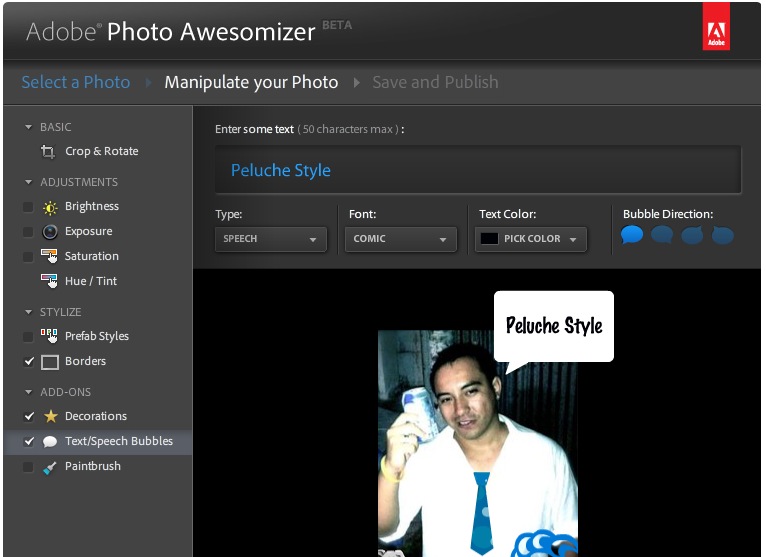
Task: Pick the last bubble direction icon
Action: click(x=722, y=235)
